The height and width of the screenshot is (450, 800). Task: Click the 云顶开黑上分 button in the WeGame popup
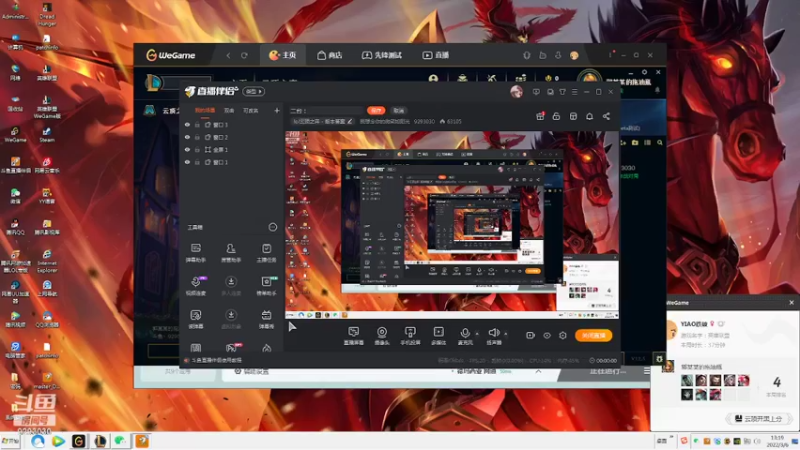point(759,418)
